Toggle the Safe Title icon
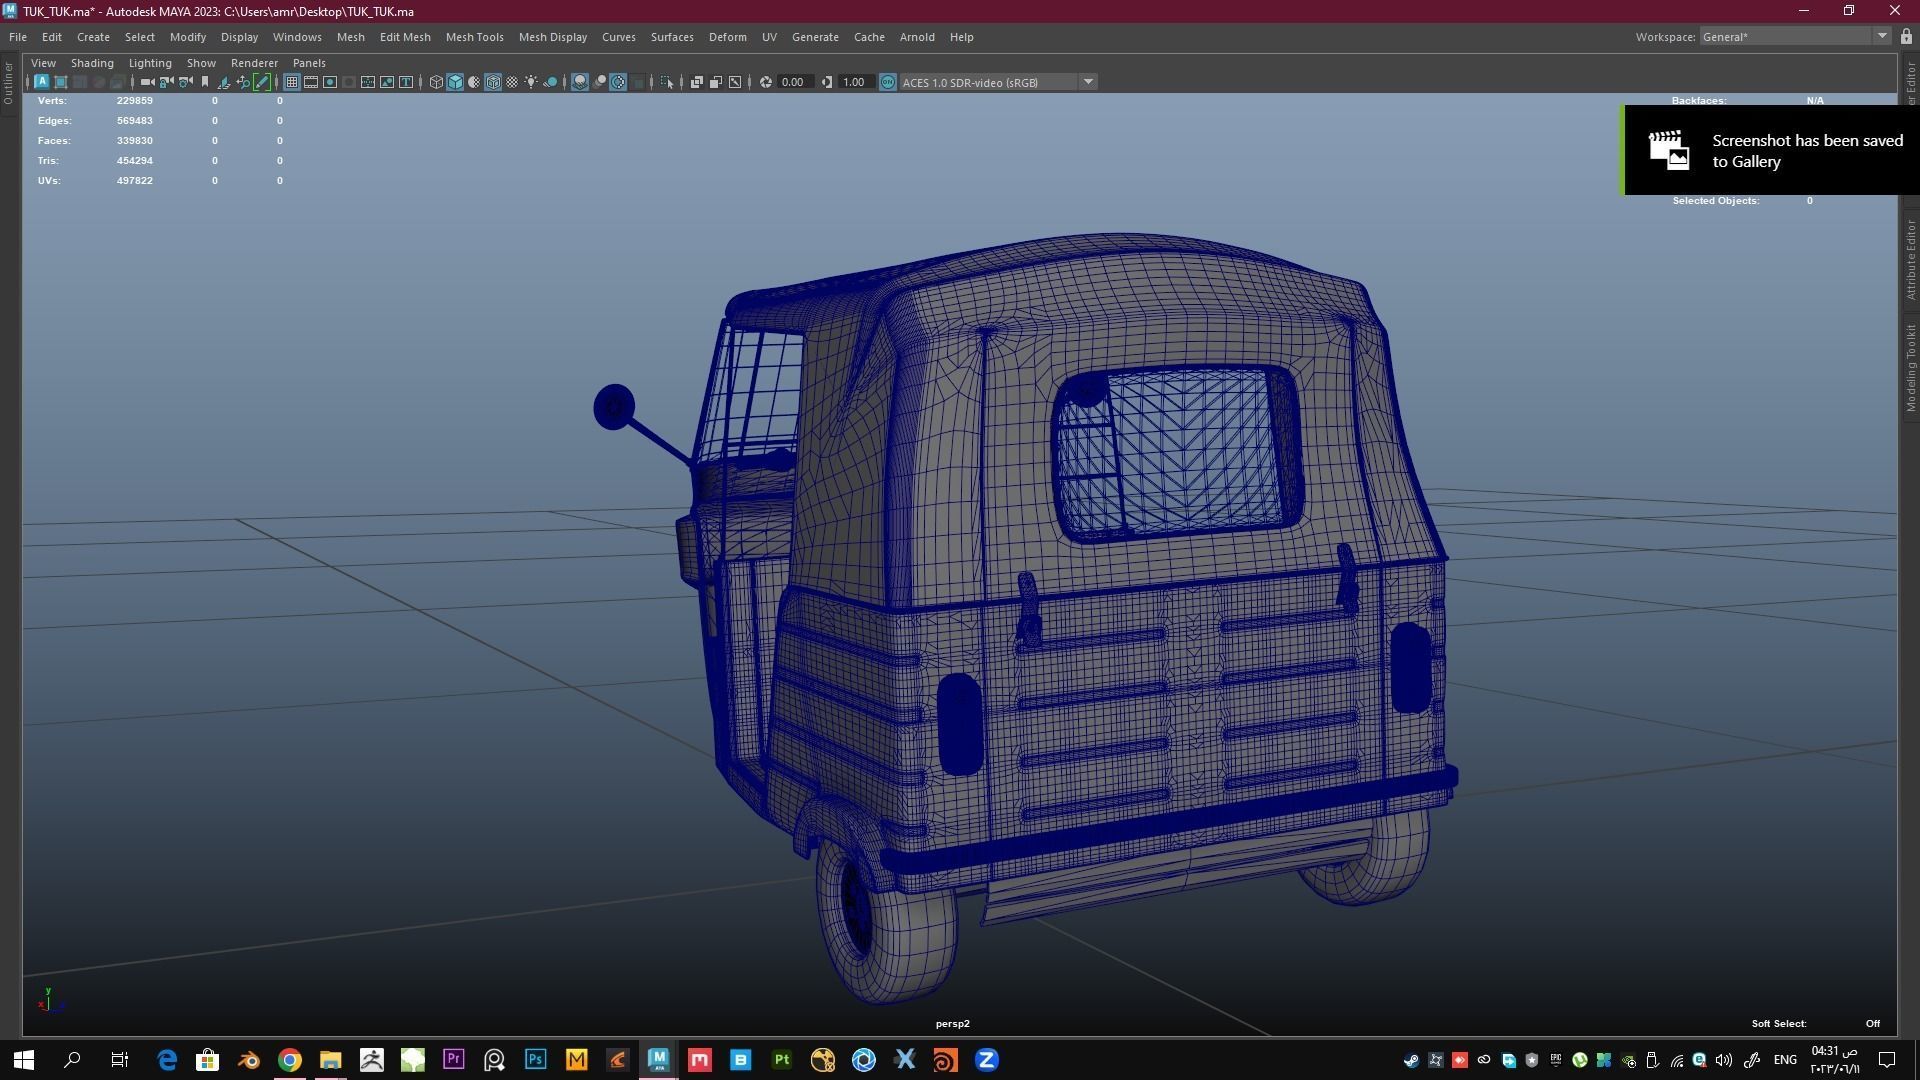The height and width of the screenshot is (1080, 1920). tap(406, 82)
